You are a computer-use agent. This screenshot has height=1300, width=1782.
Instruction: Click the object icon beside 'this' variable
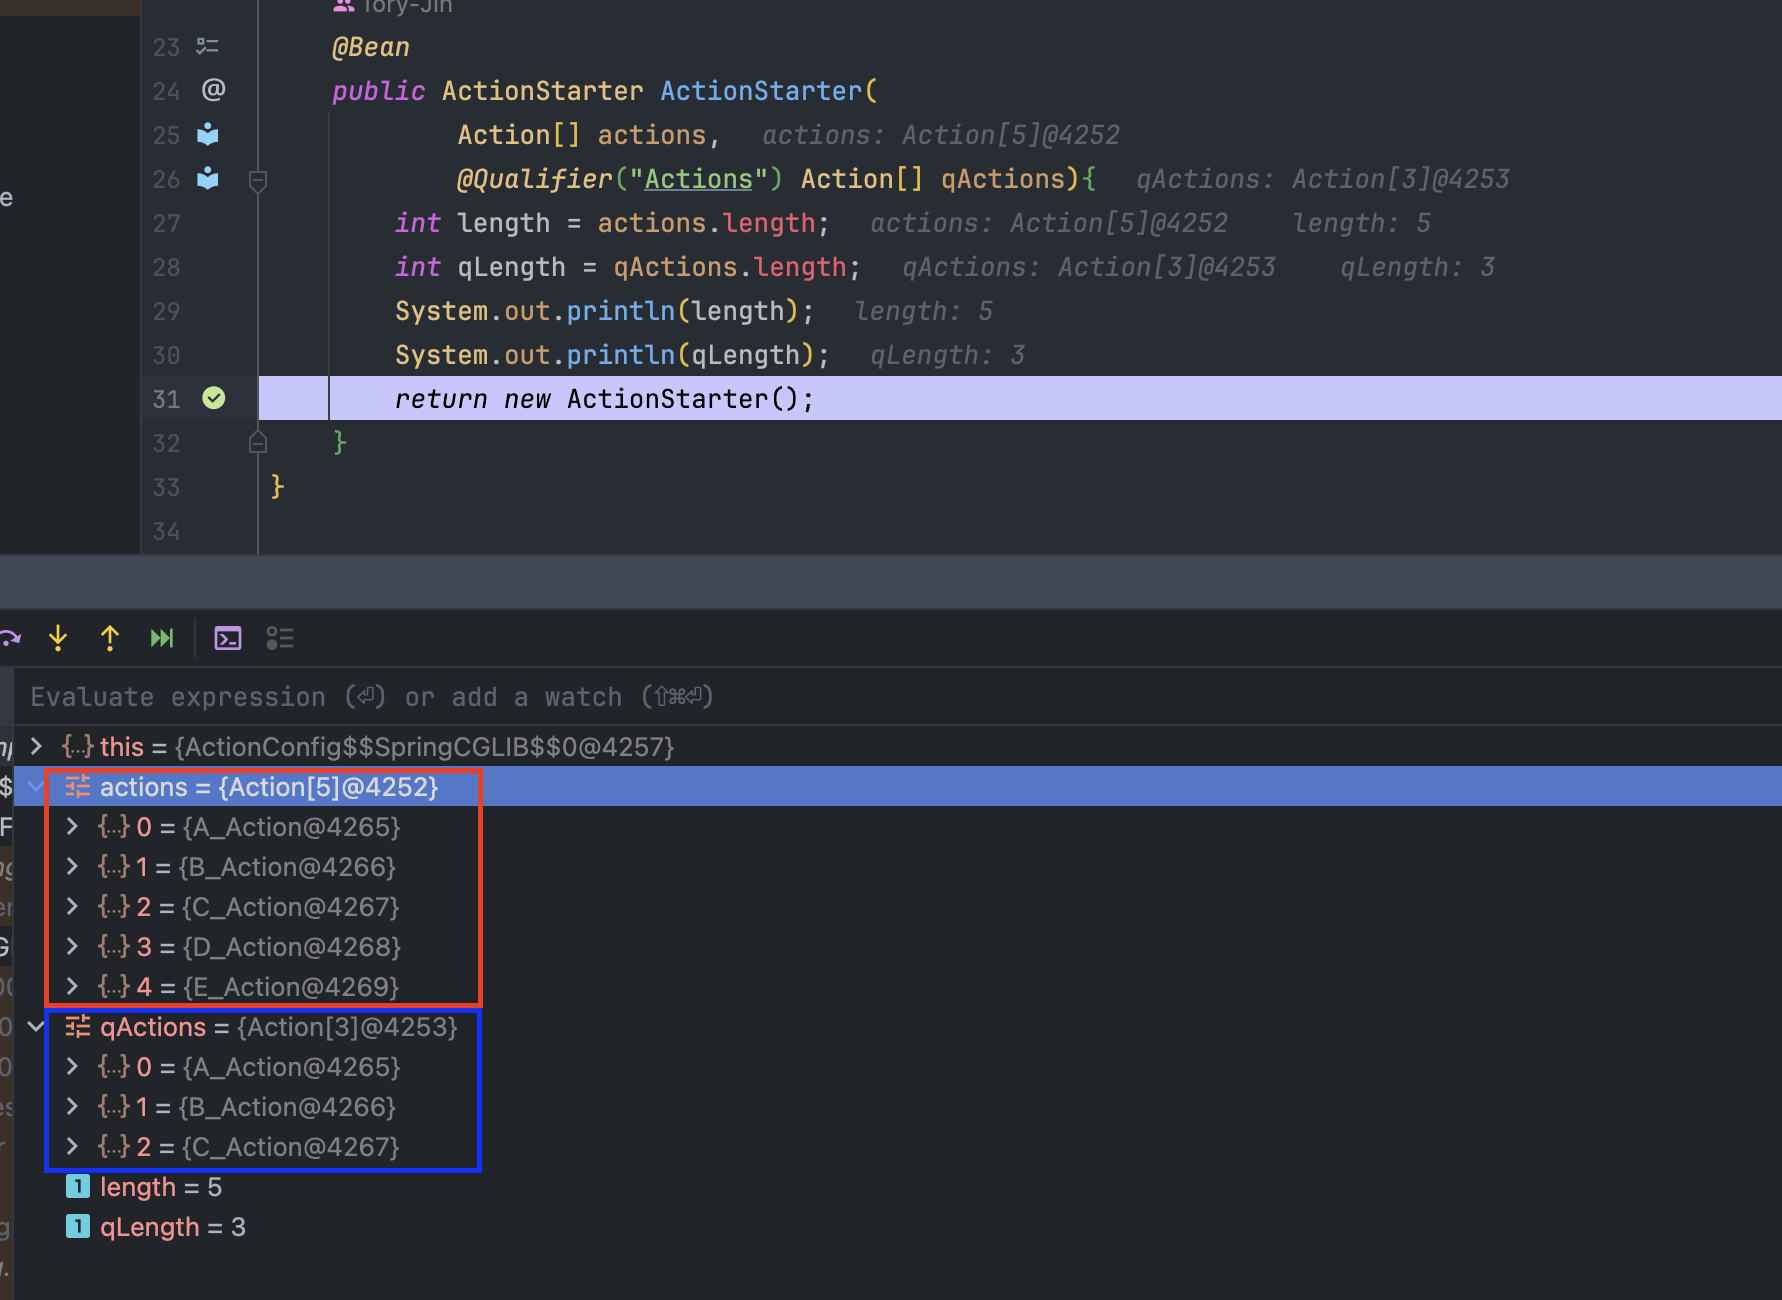click(78, 746)
